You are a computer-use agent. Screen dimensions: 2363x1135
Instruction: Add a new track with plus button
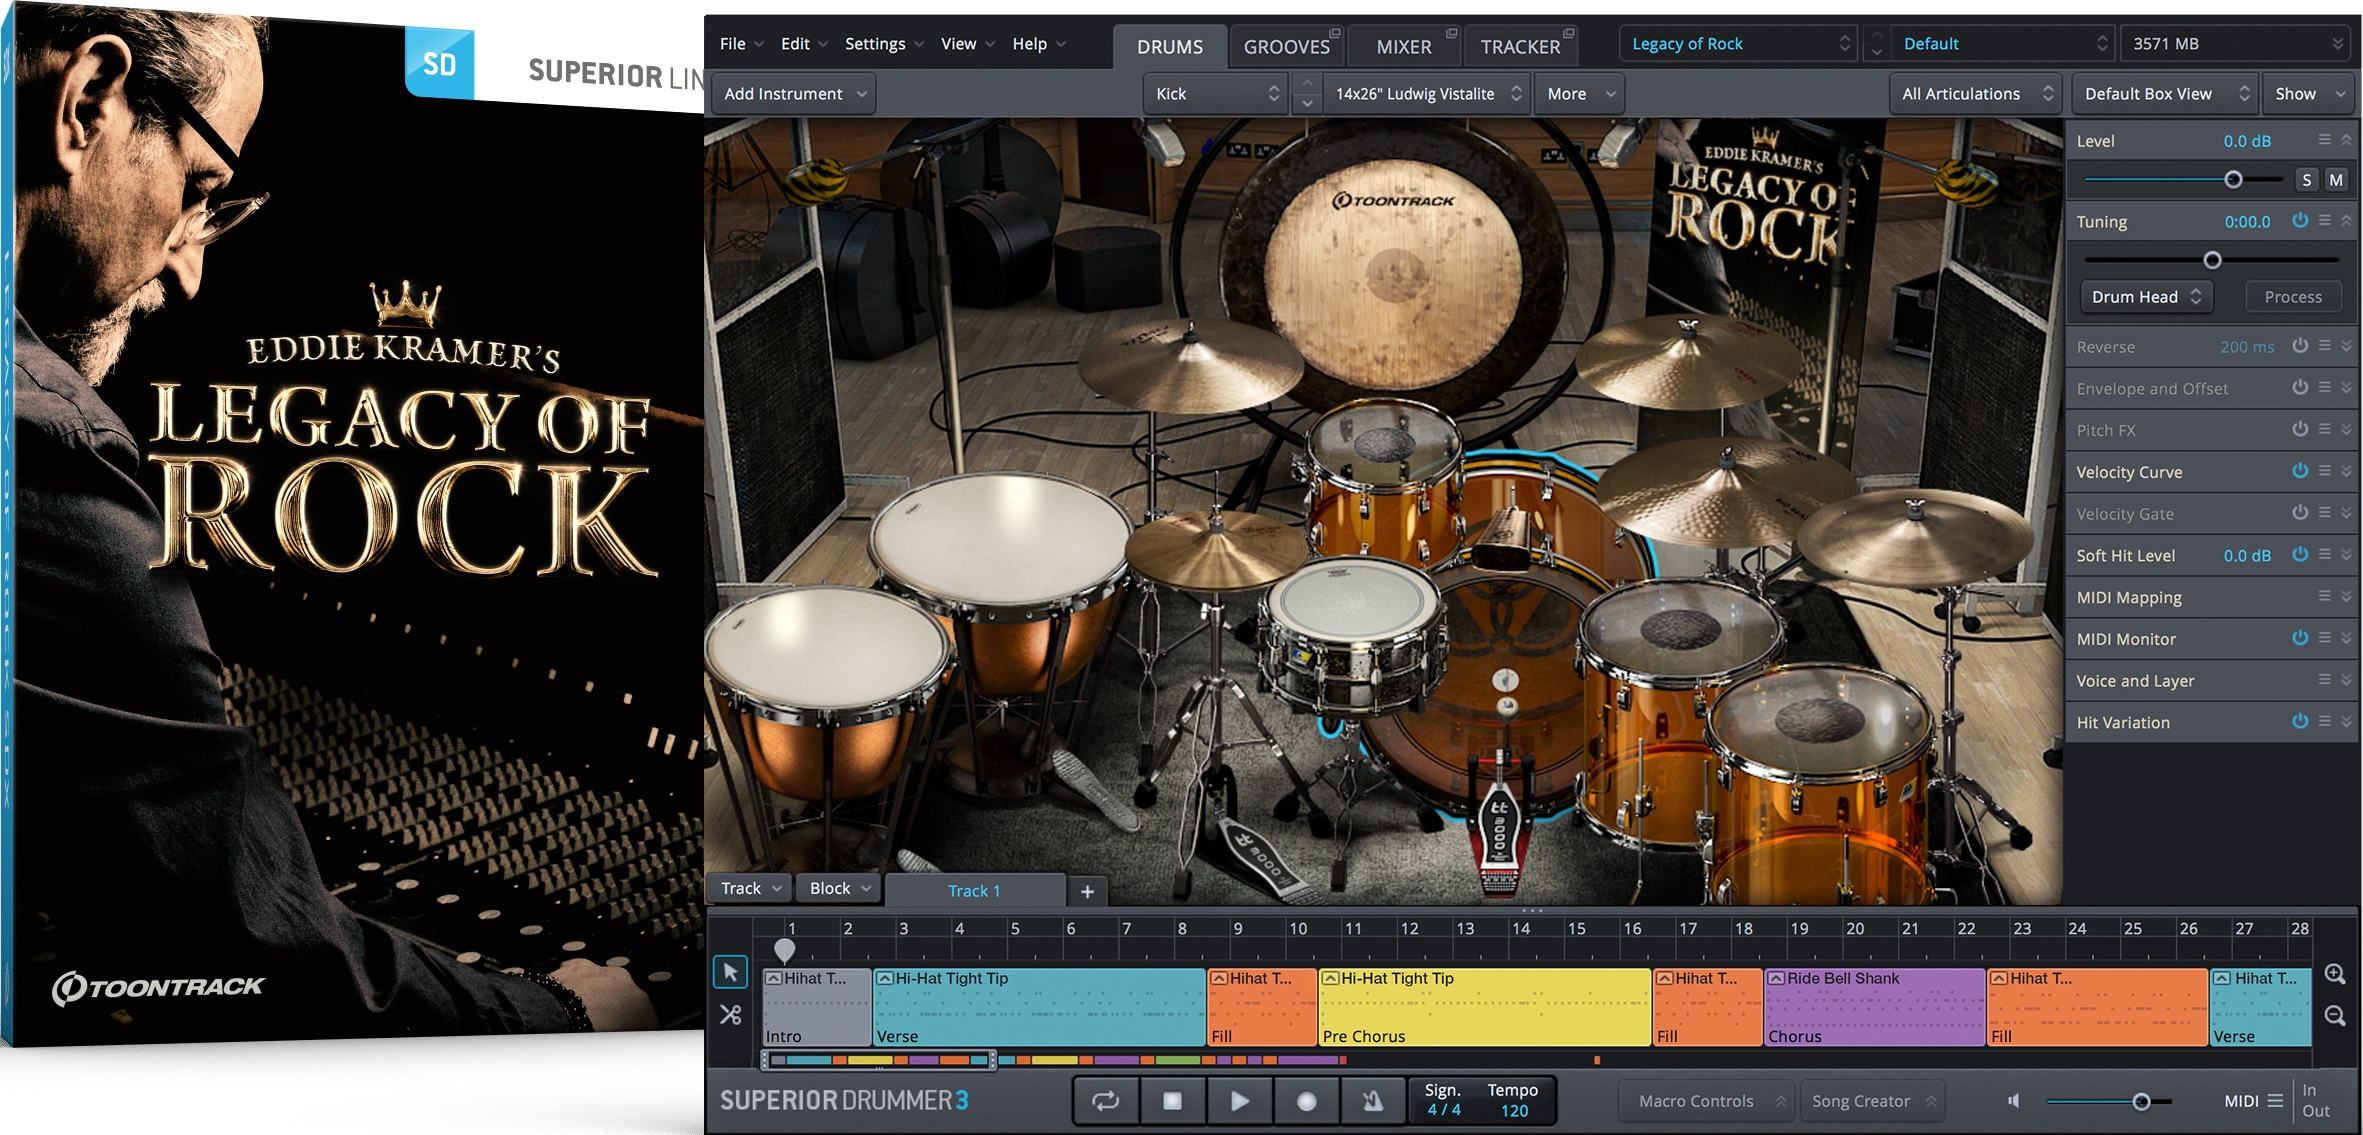(x=1087, y=891)
